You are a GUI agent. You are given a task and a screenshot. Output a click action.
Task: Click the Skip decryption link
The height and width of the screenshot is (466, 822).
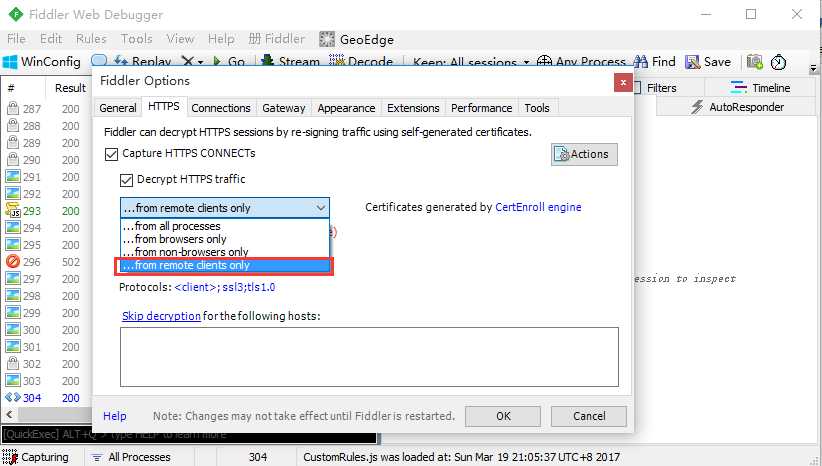161,316
